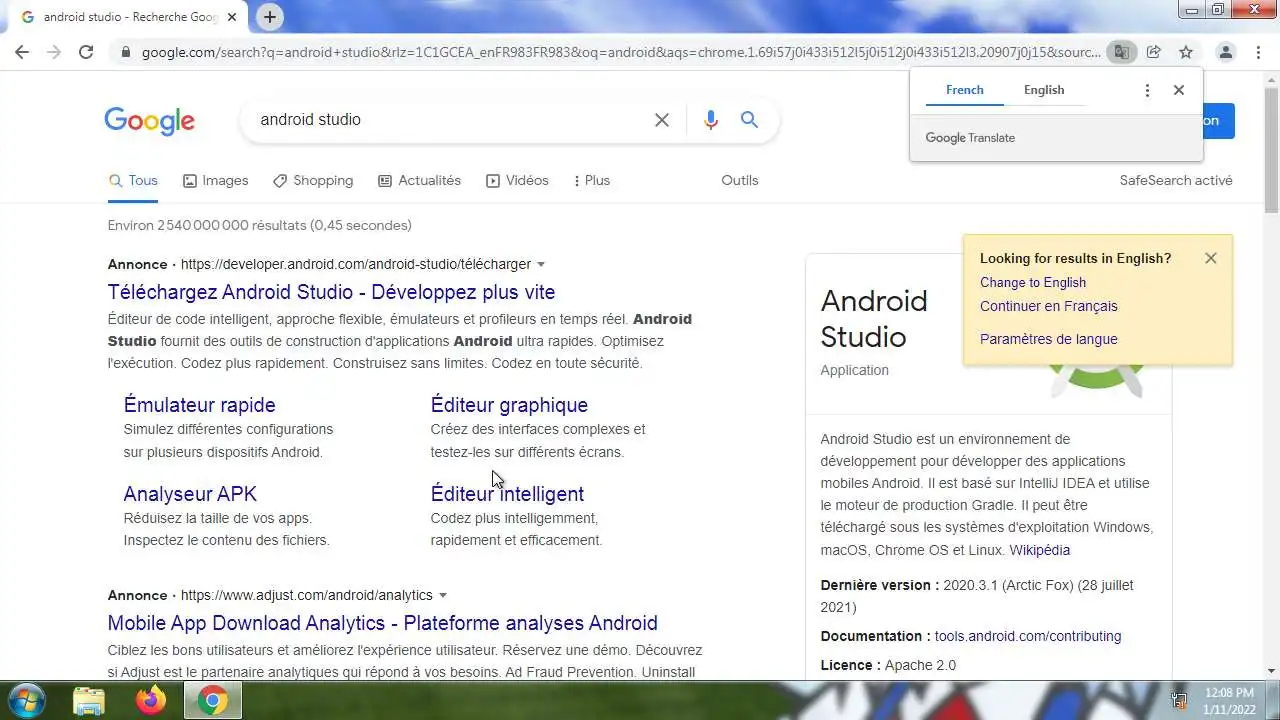View site security lock icon

[125, 52]
